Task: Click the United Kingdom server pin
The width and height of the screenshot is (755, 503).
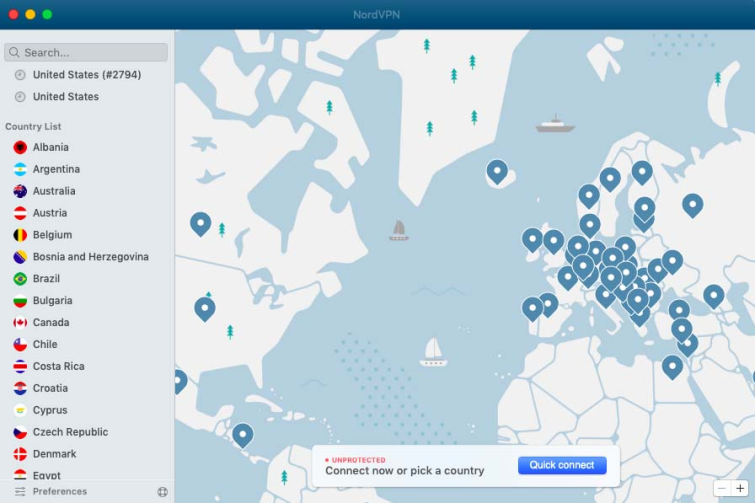Action: point(554,241)
